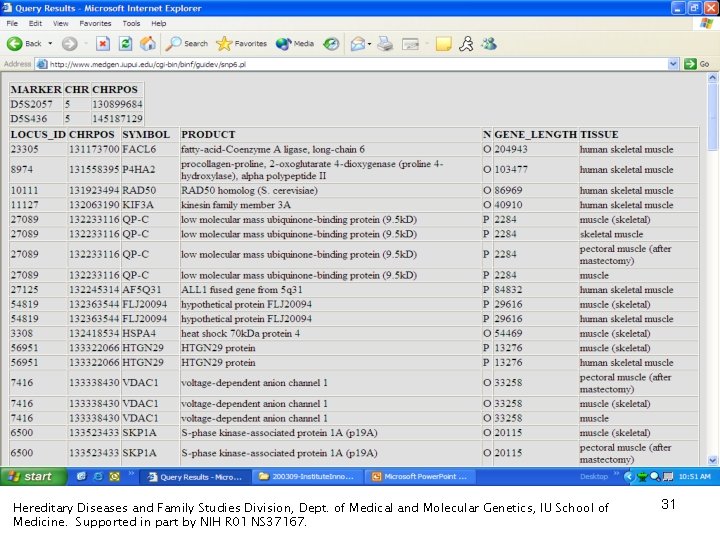Click the Mail envelope icon
720x540 pixels.
coord(358,44)
